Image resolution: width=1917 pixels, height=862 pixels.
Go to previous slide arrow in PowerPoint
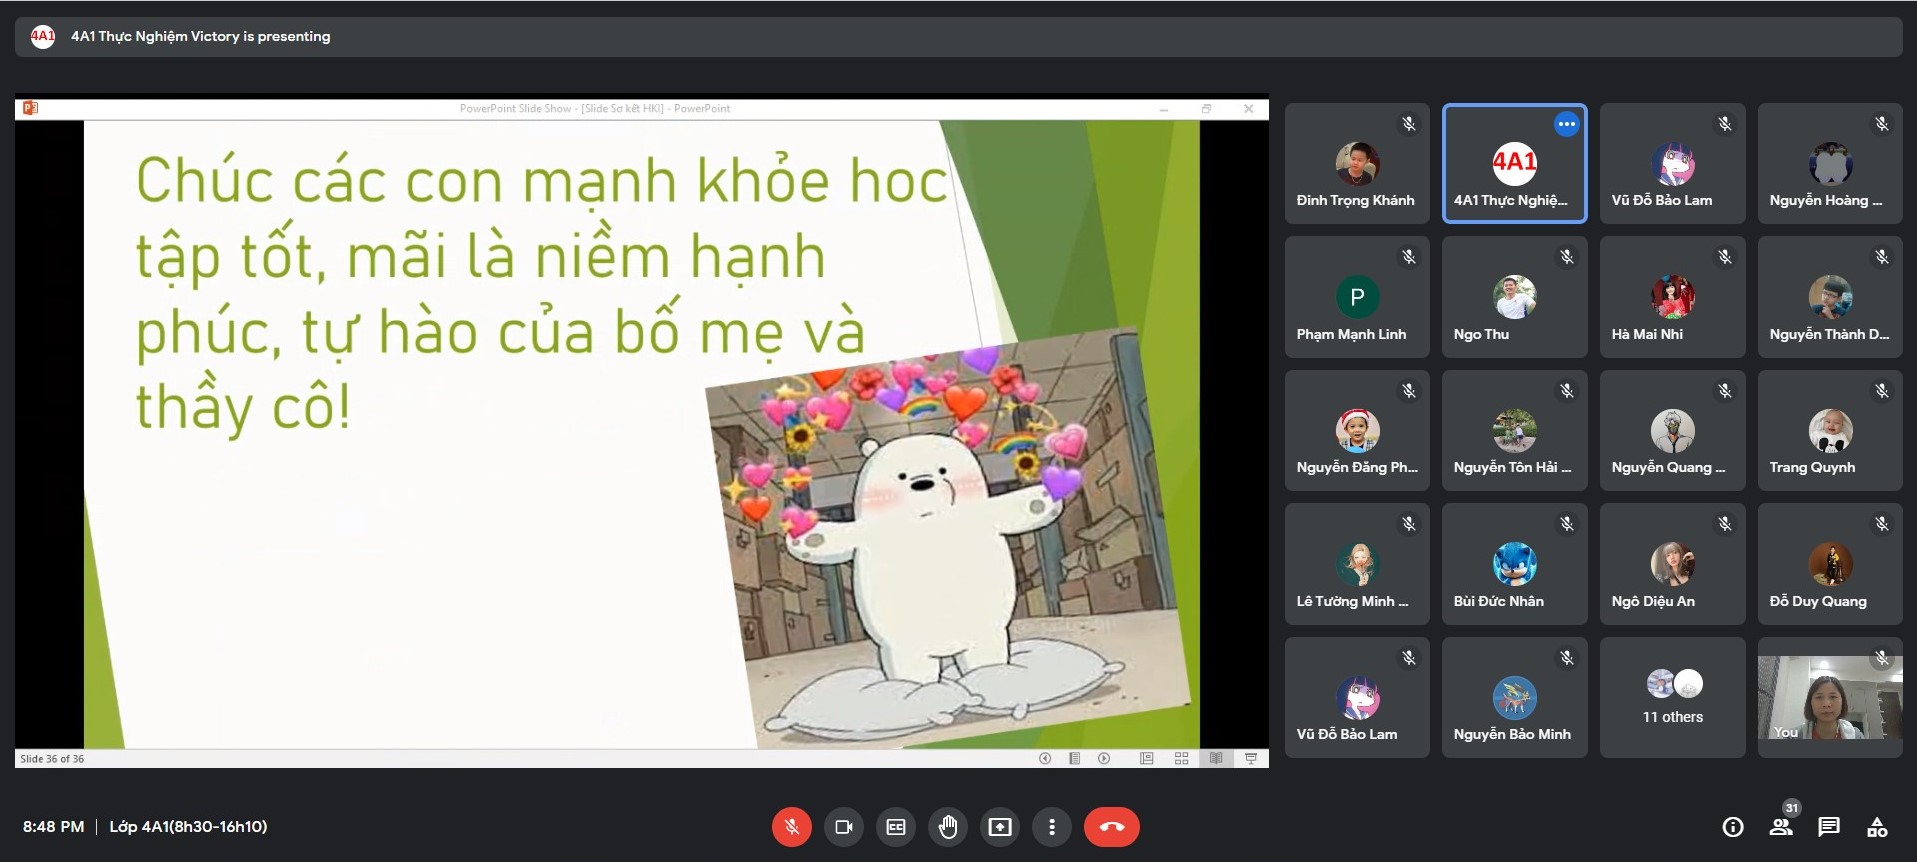(x=1045, y=759)
